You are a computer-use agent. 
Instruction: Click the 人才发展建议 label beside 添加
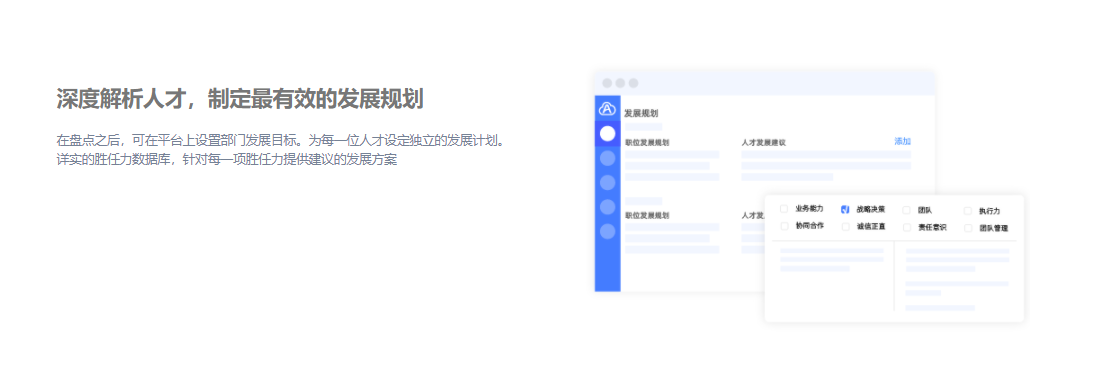click(x=764, y=142)
